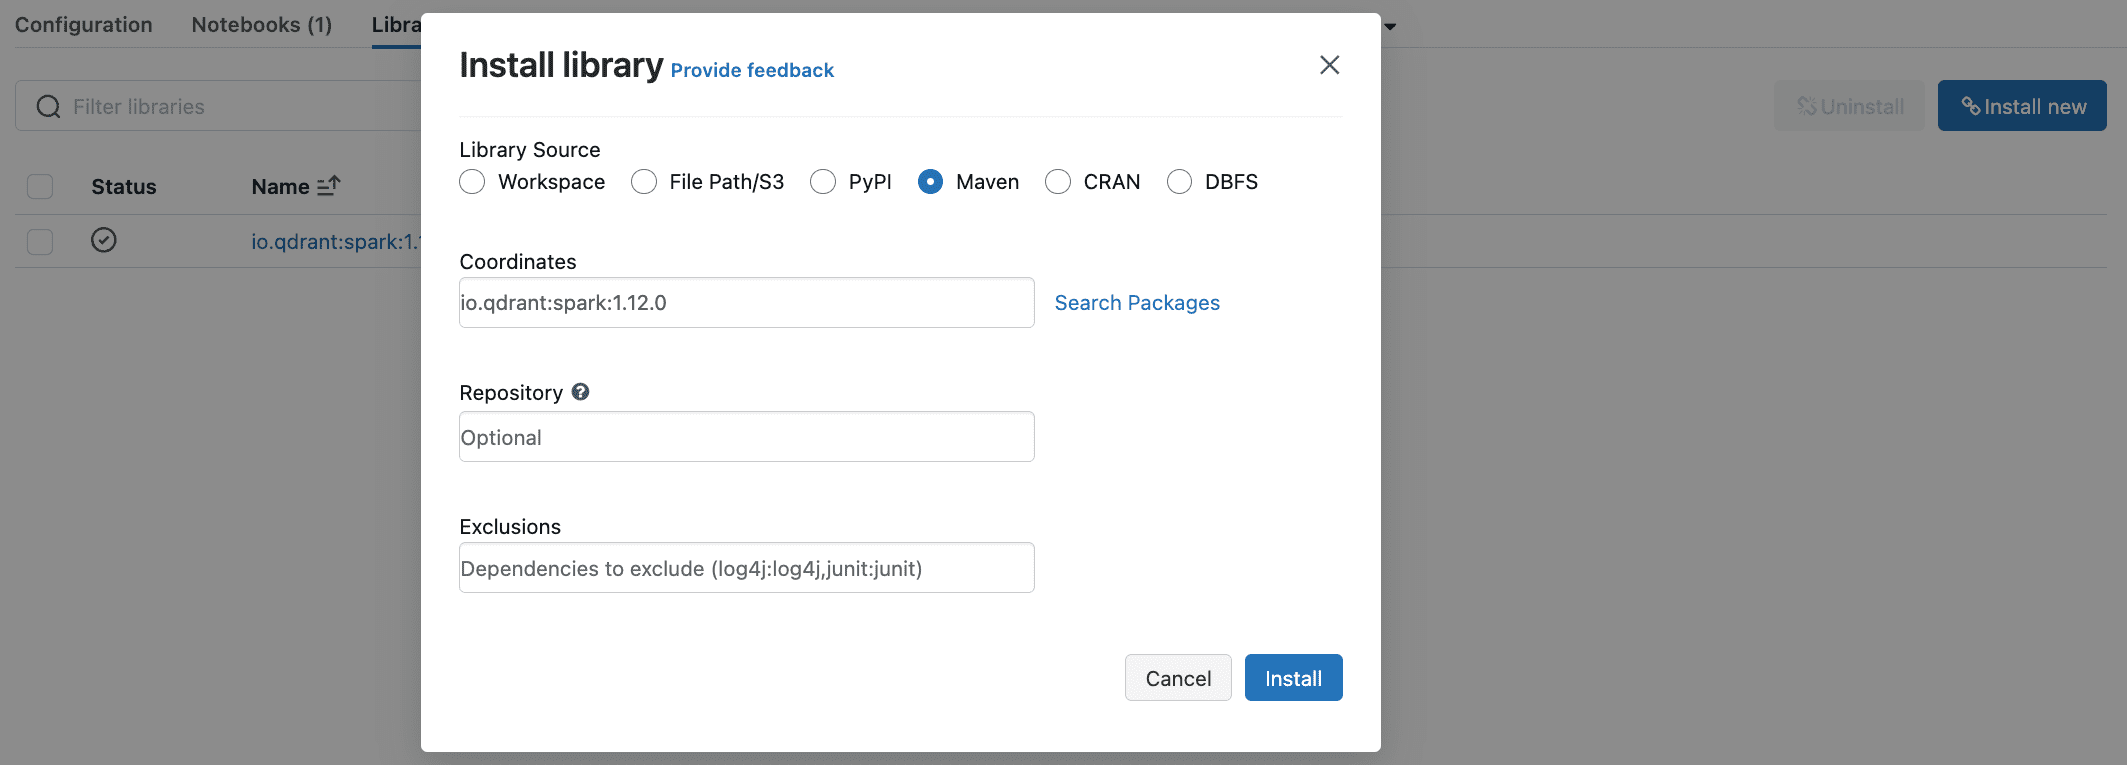Open the io.qdrant:spark library link
Viewport: 2127px width, 765px height.
point(335,242)
